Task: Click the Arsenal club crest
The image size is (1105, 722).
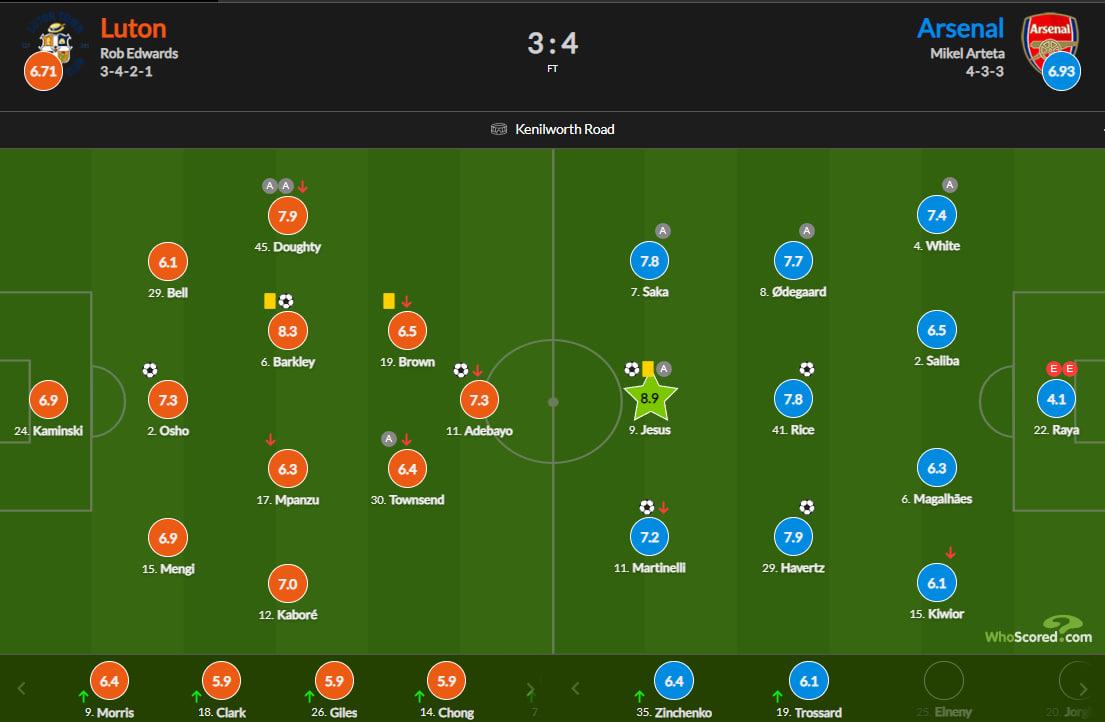Action: 1049,38
